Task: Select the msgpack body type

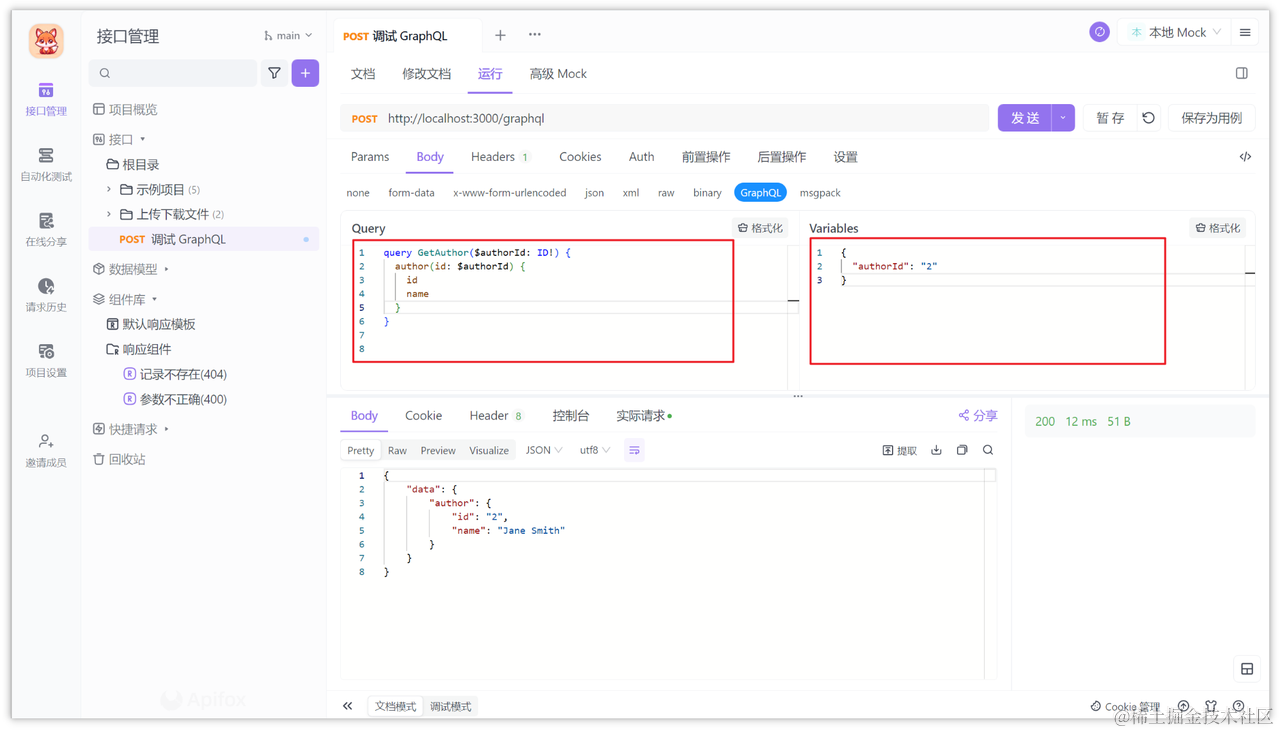Action: pyautogui.click(x=820, y=193)
